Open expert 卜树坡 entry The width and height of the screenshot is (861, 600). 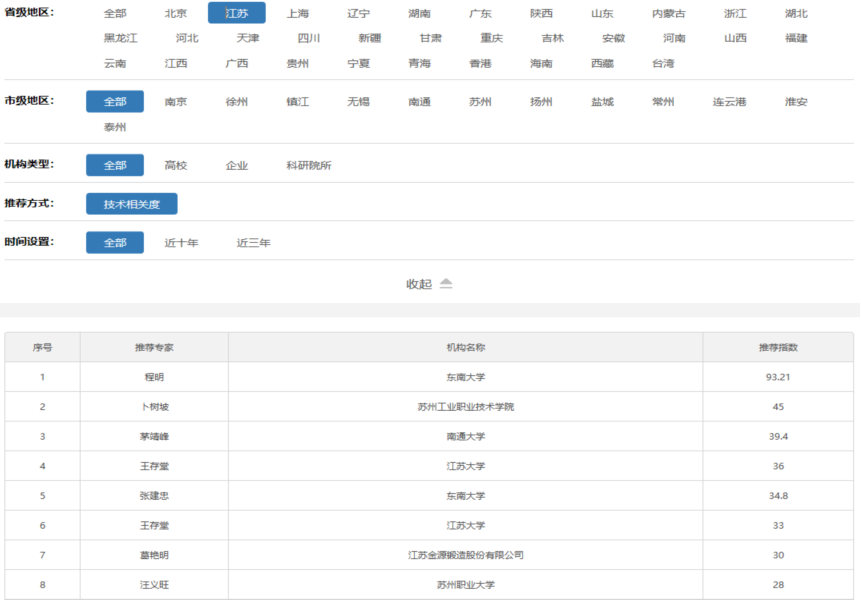click(x=153, y=407)
